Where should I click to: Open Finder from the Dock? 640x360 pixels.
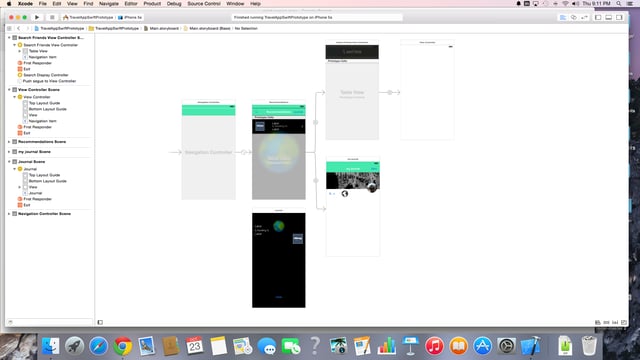click(51, 346)
